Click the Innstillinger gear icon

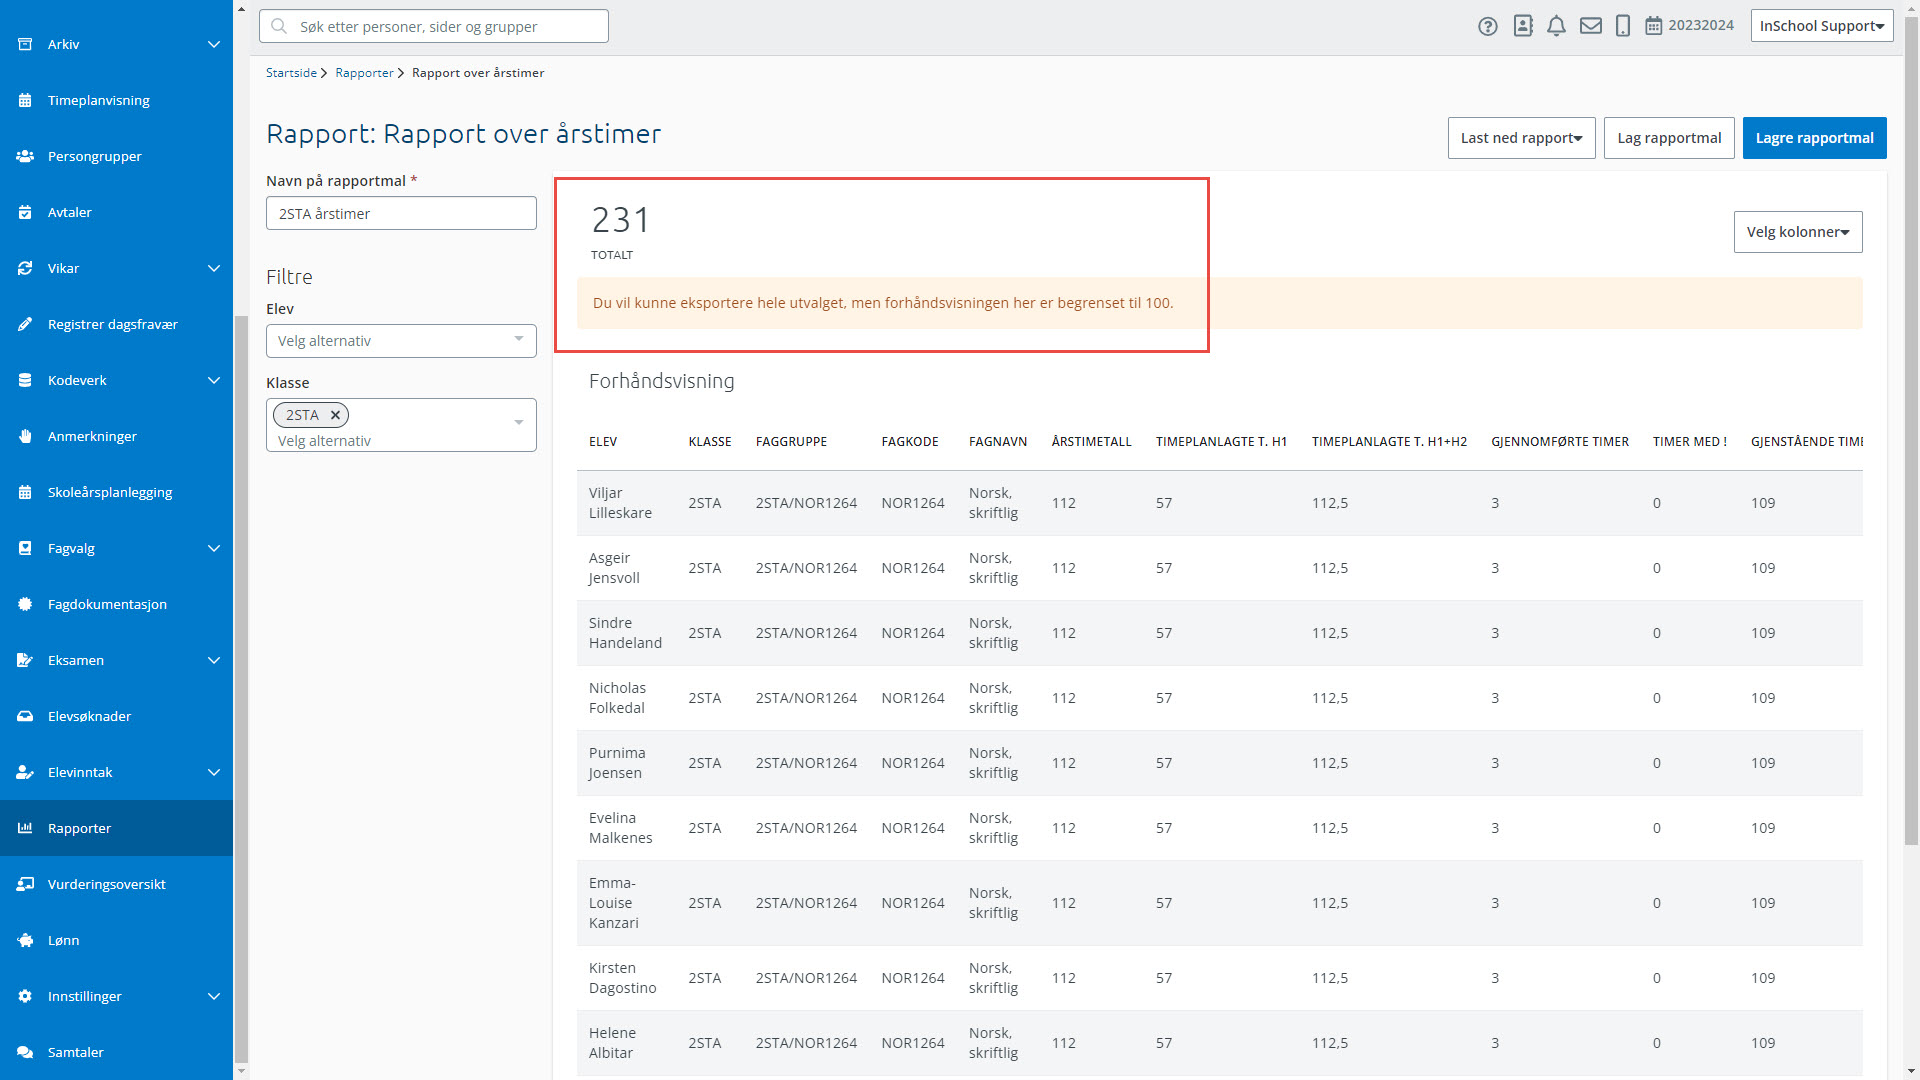click(25, 996)
